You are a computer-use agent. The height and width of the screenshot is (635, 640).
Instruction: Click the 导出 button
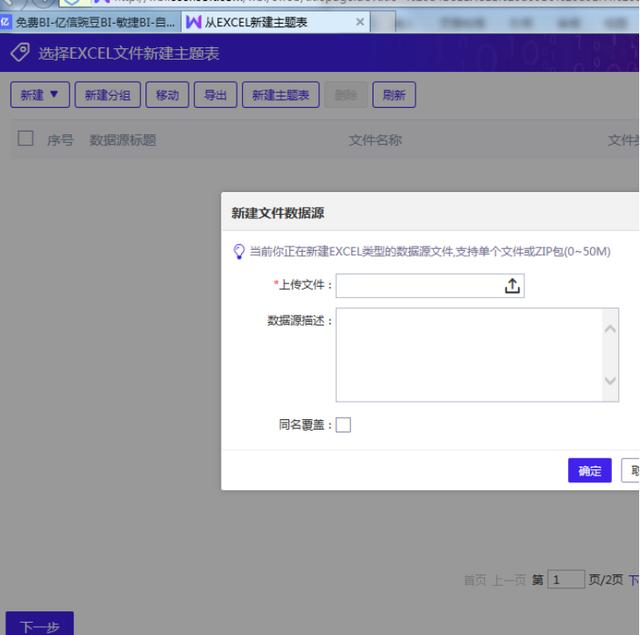(x=215, y=95)
